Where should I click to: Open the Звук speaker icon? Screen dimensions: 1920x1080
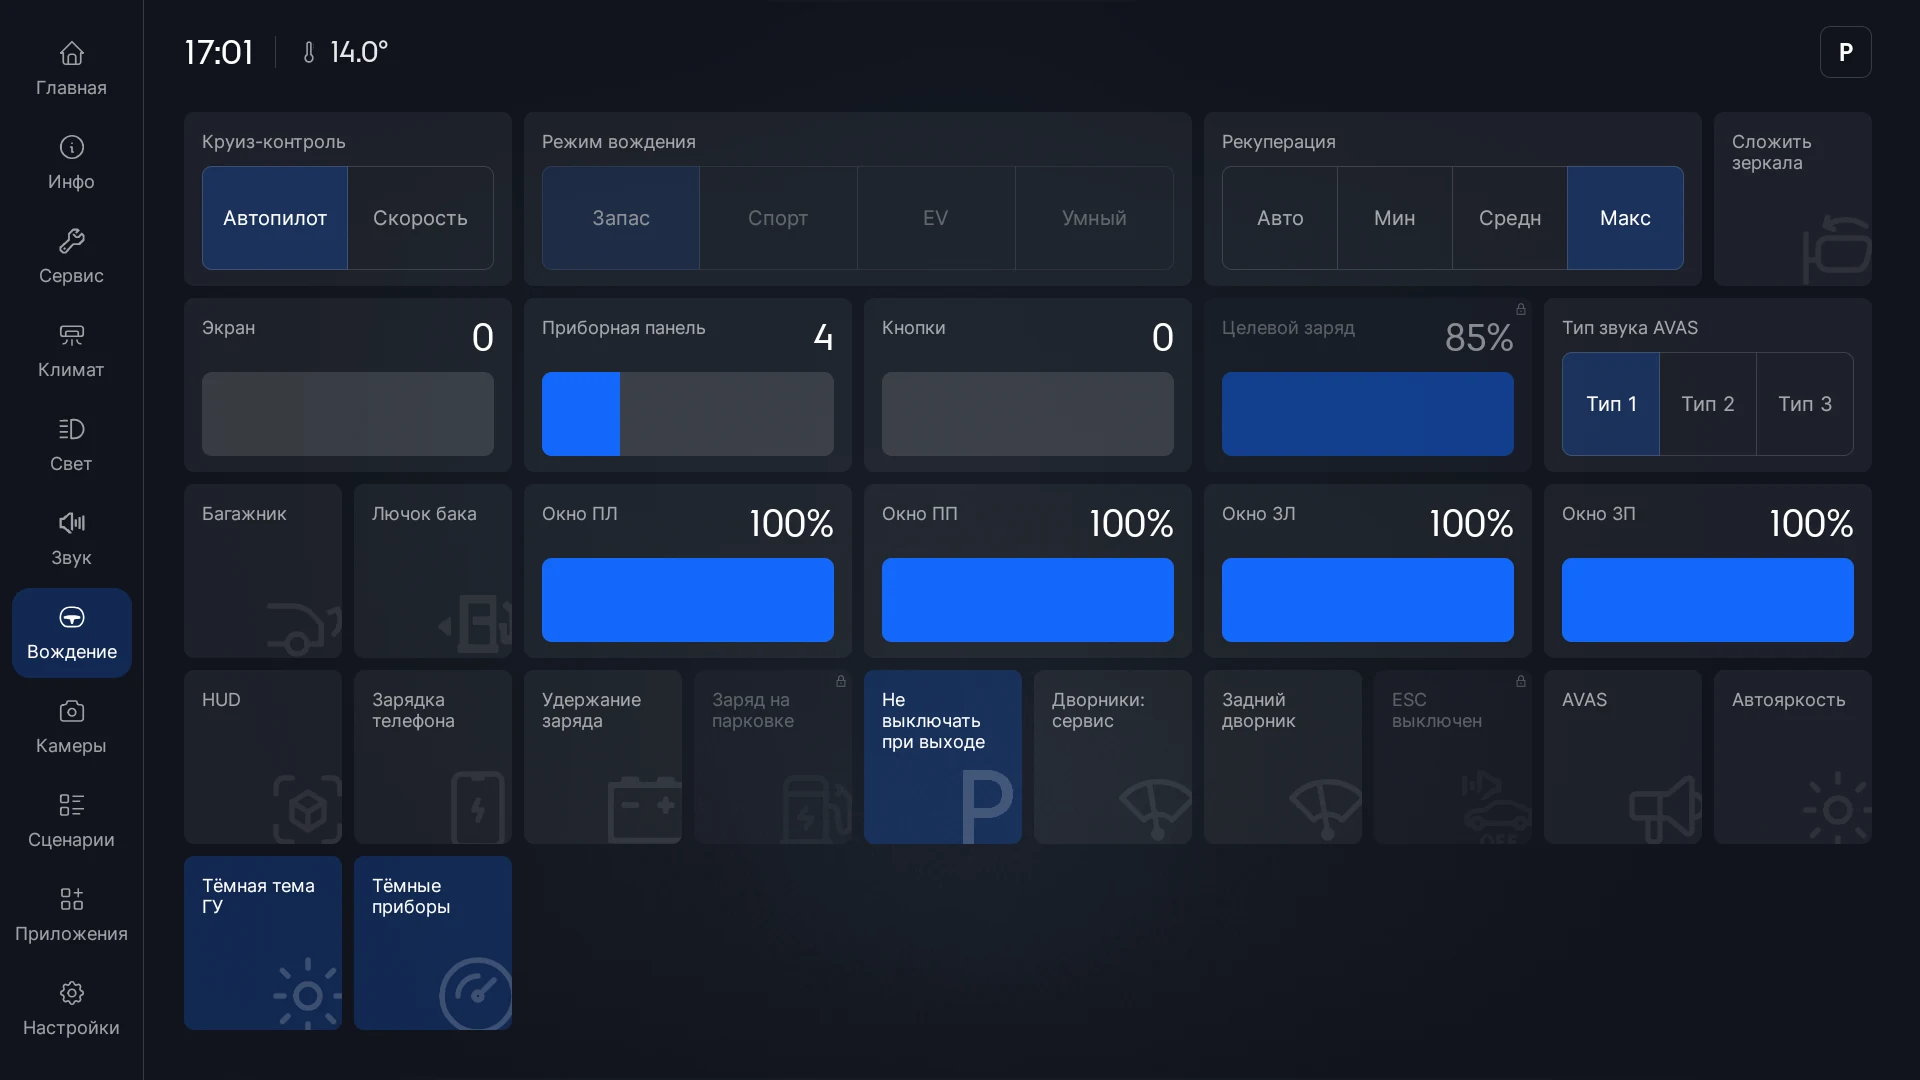point(71,523)
